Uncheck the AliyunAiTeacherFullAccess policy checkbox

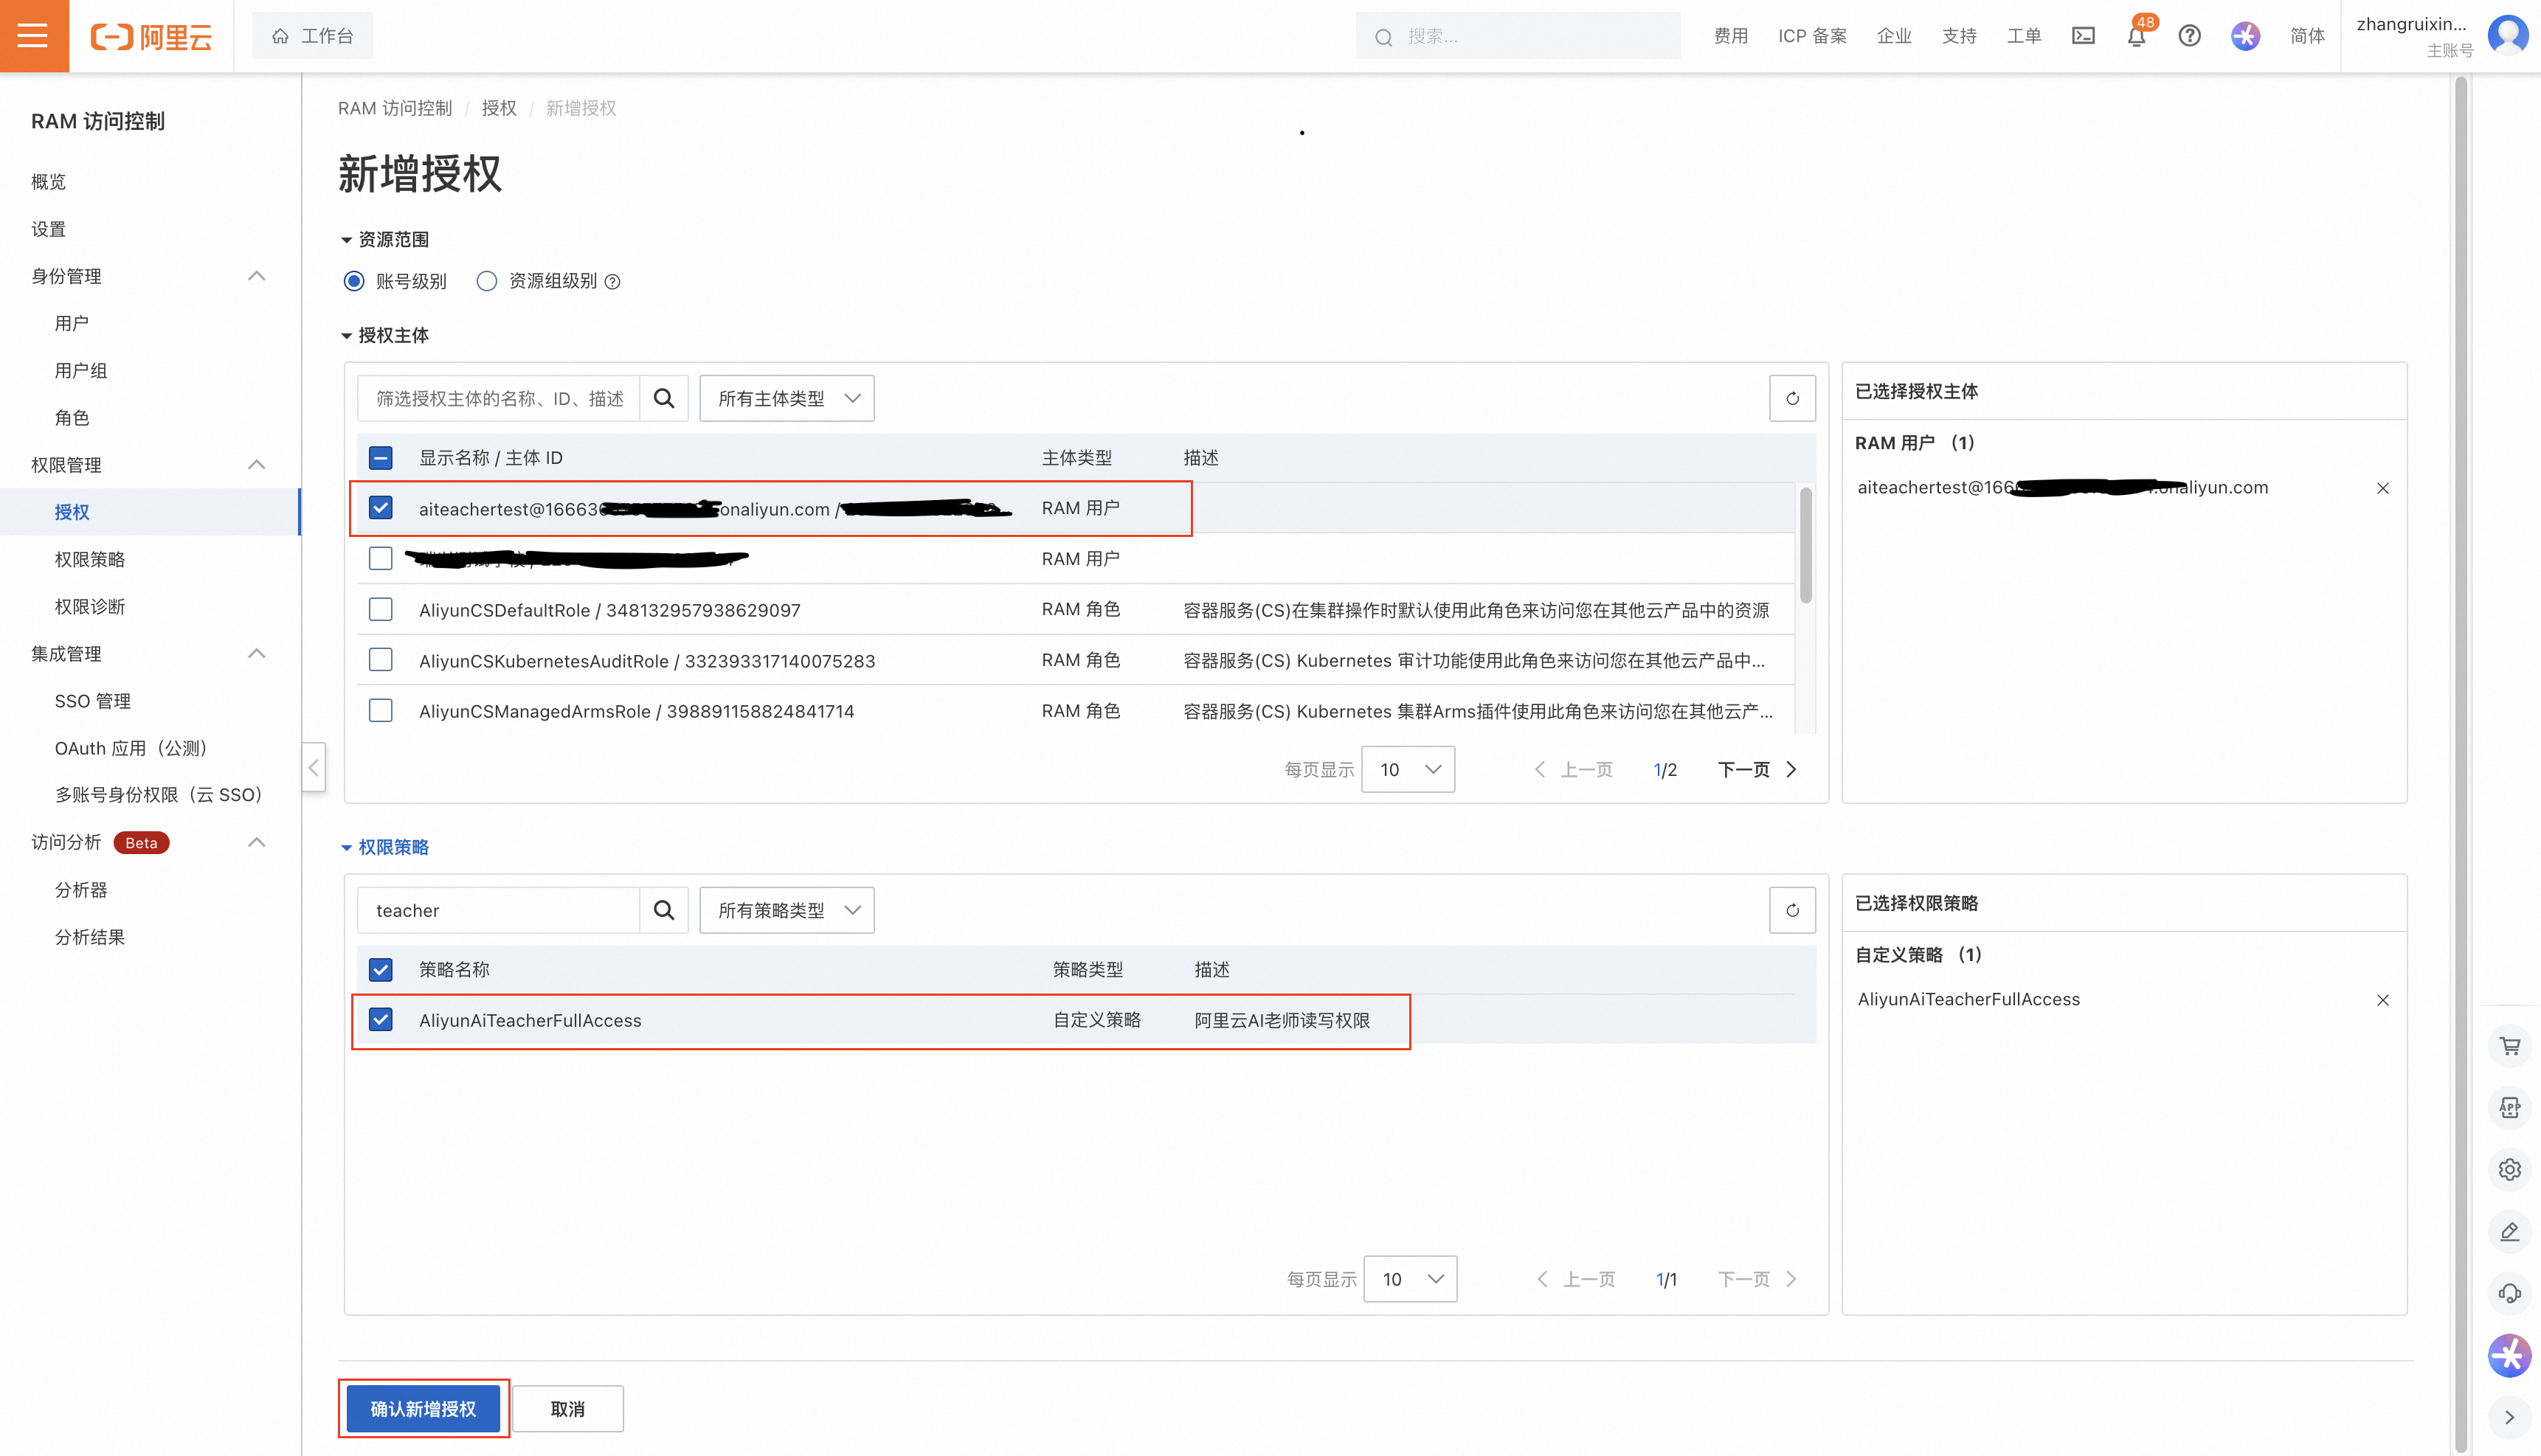coord(381,1020)
